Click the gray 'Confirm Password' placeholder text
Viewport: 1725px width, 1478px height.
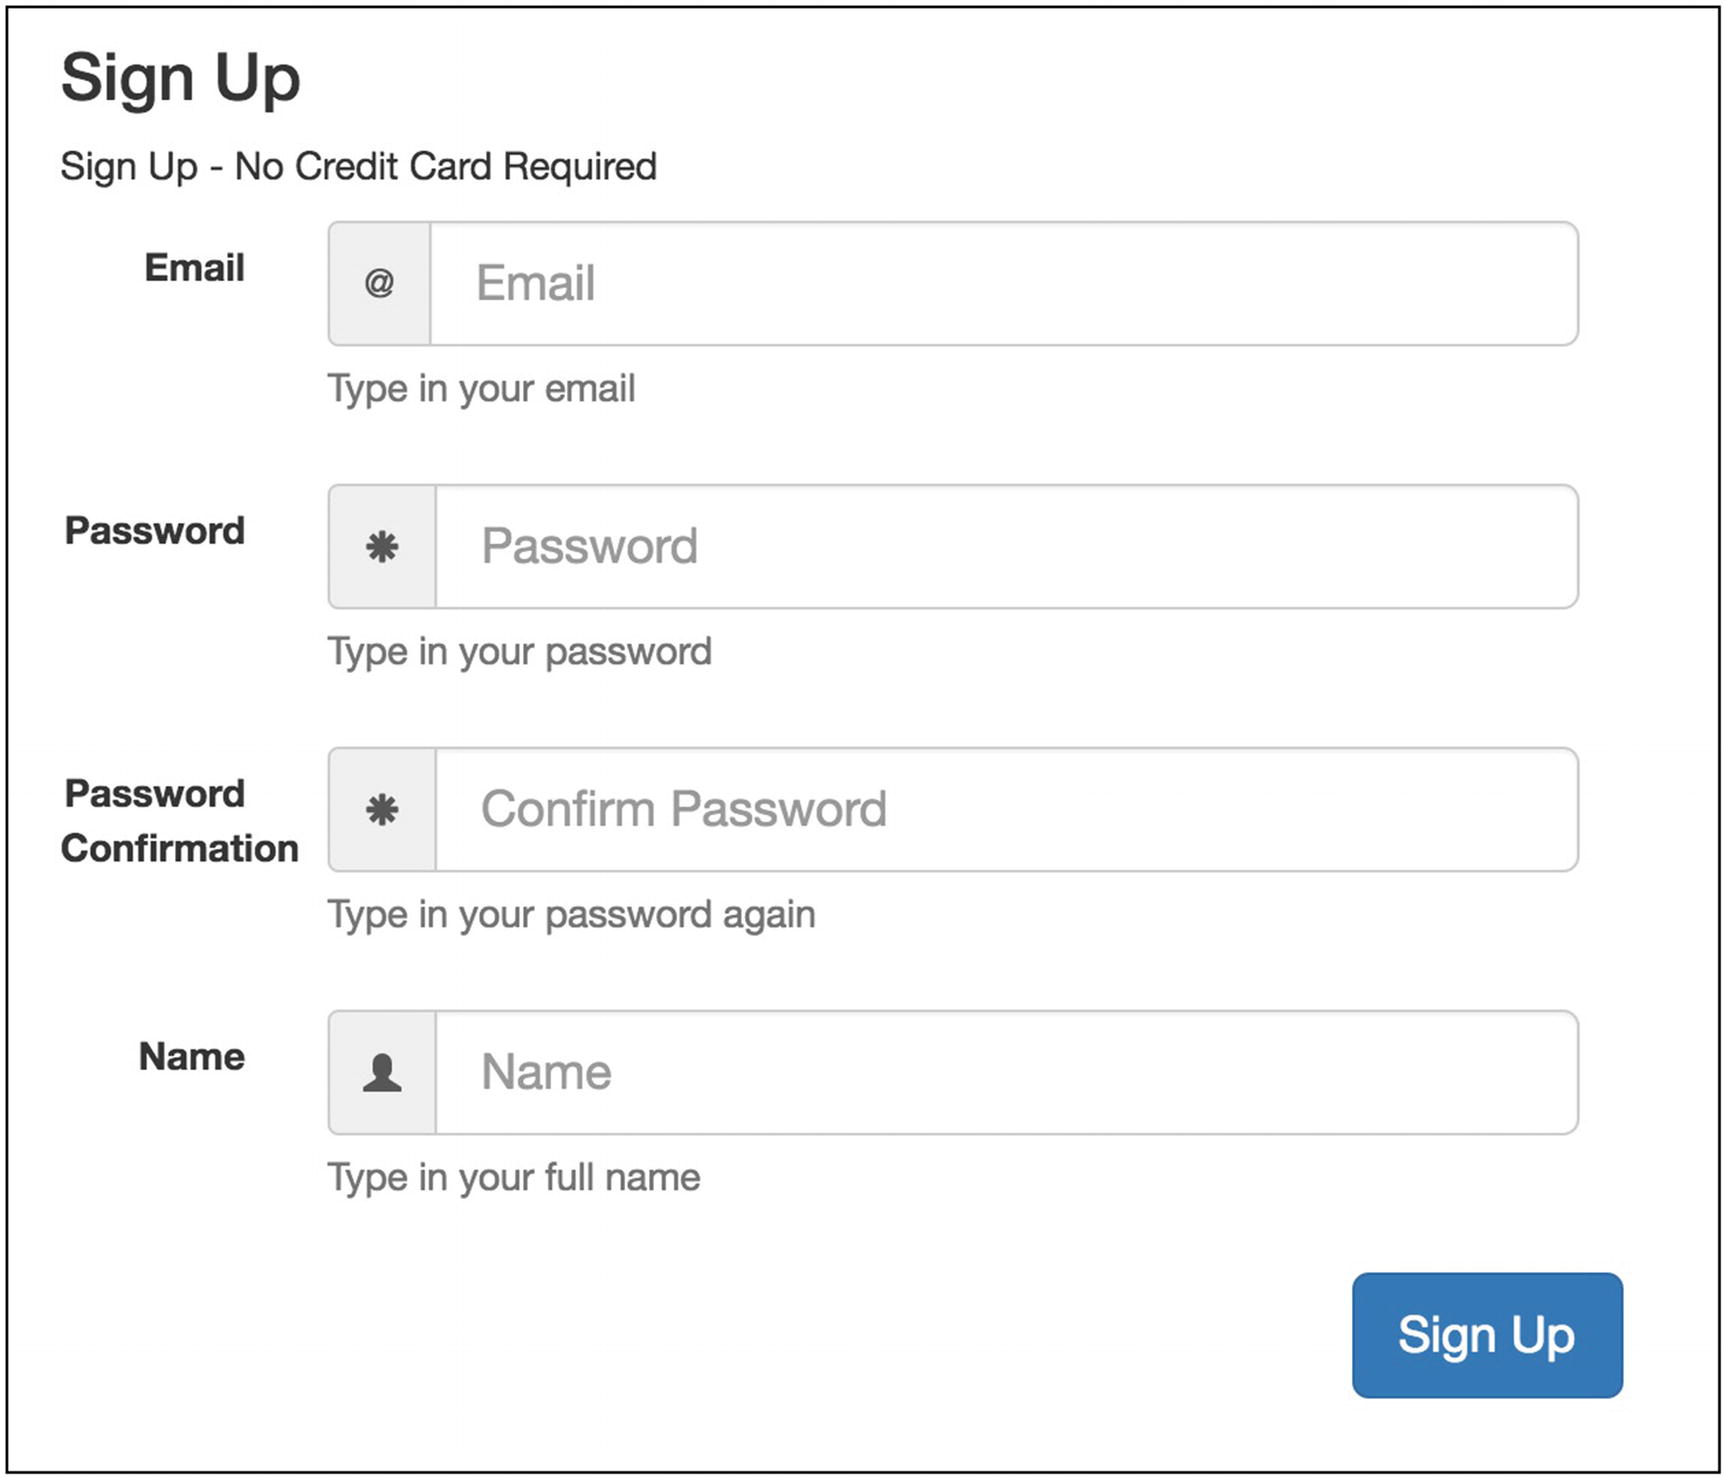(x=683, y=810)
